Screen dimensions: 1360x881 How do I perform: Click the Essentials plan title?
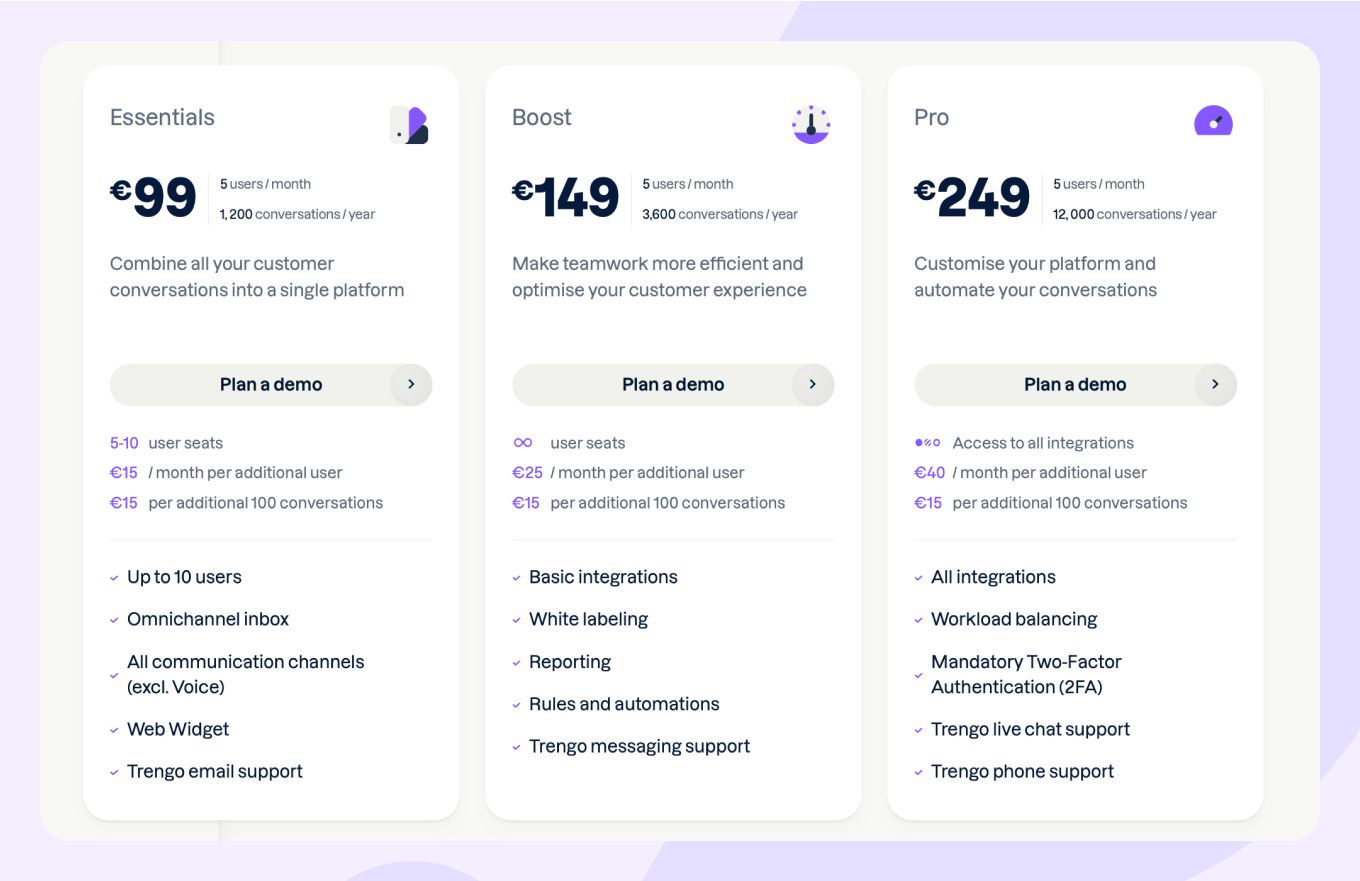162,117
